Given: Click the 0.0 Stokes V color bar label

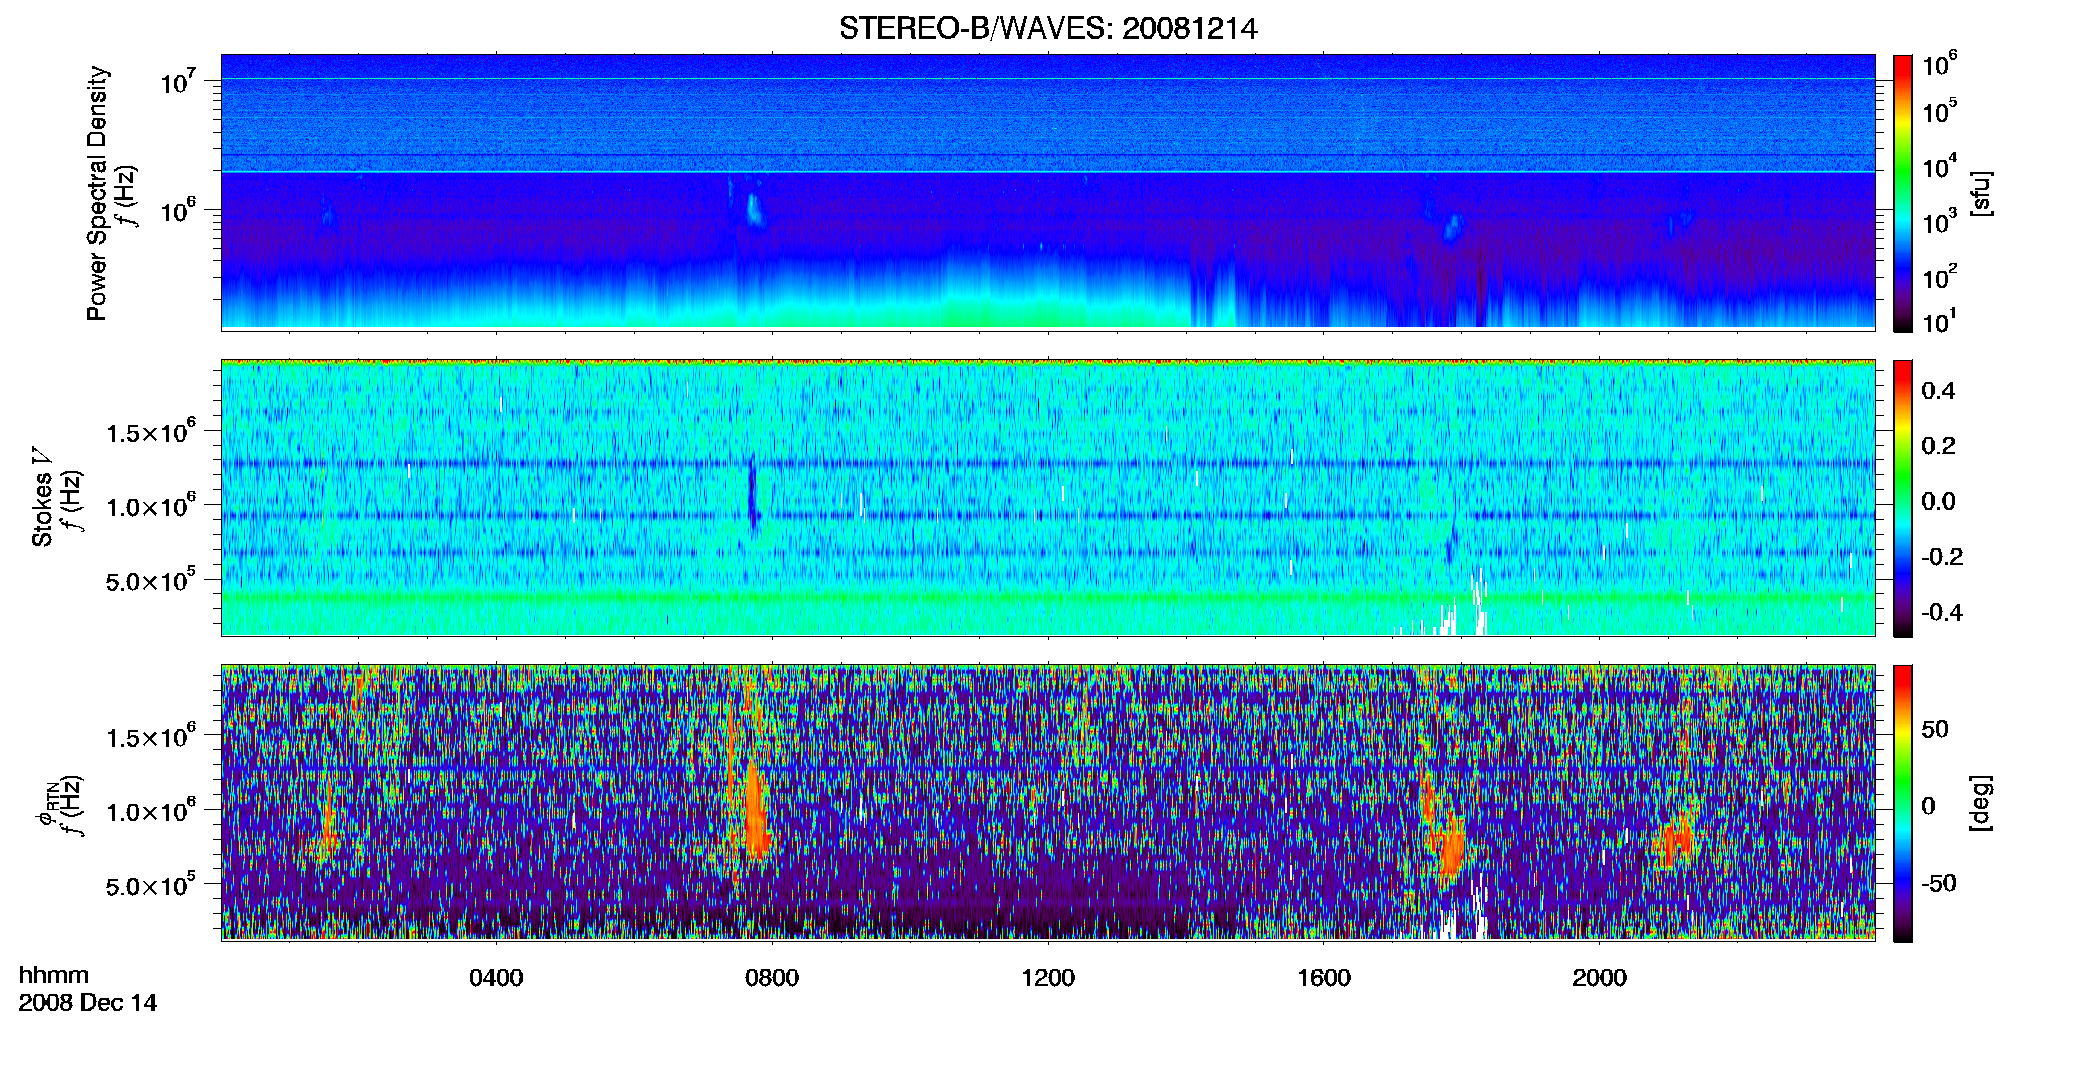Looking at the screenshot, I should [x=1938, y=501].
